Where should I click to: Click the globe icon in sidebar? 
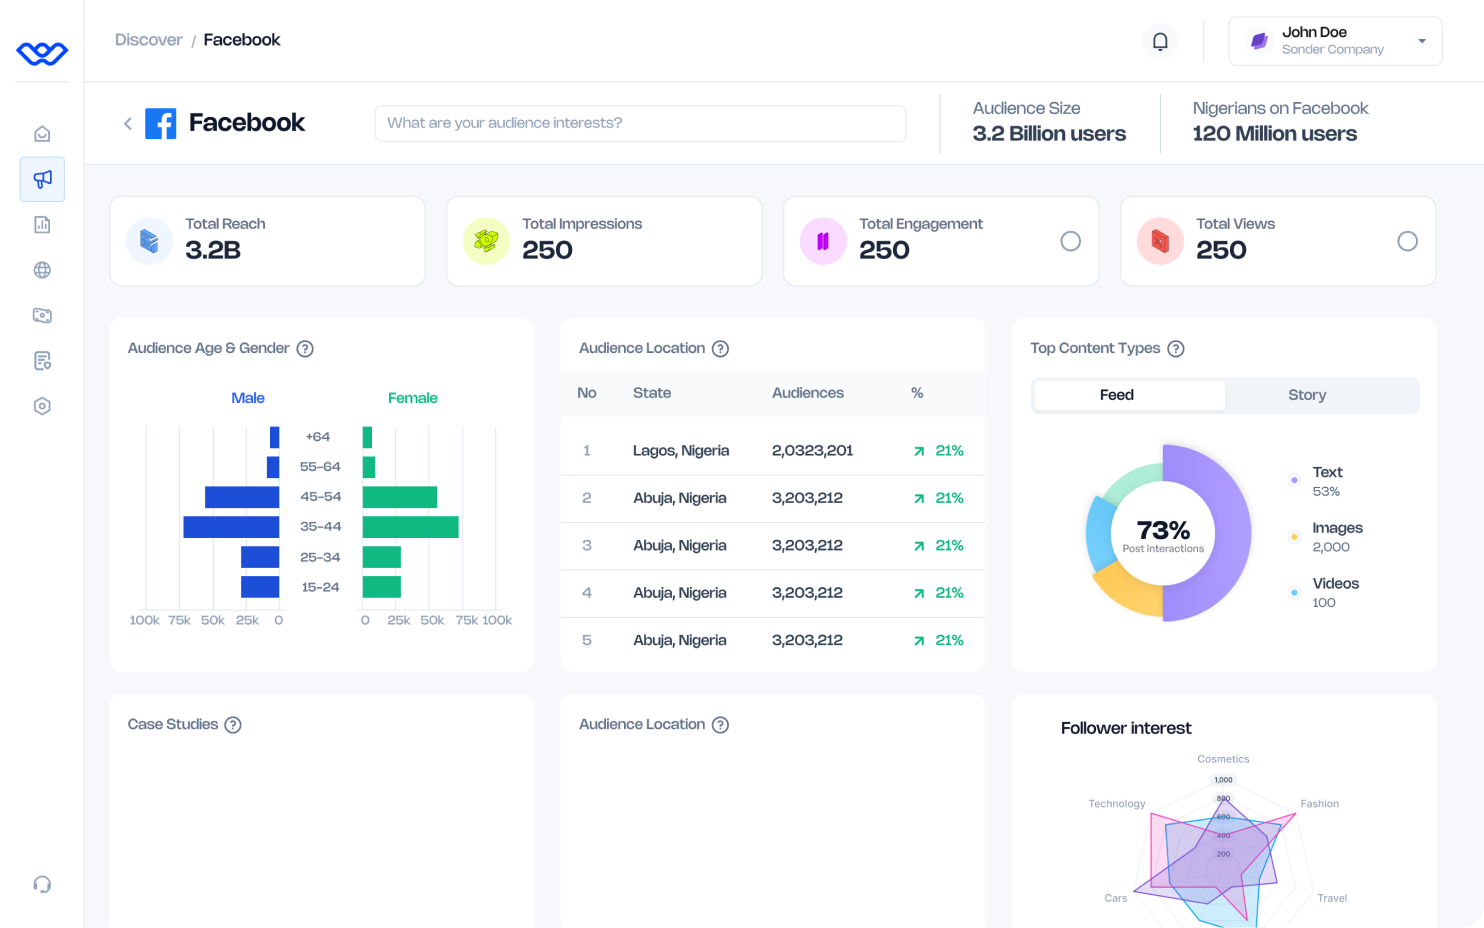click(x=42, y=270)
